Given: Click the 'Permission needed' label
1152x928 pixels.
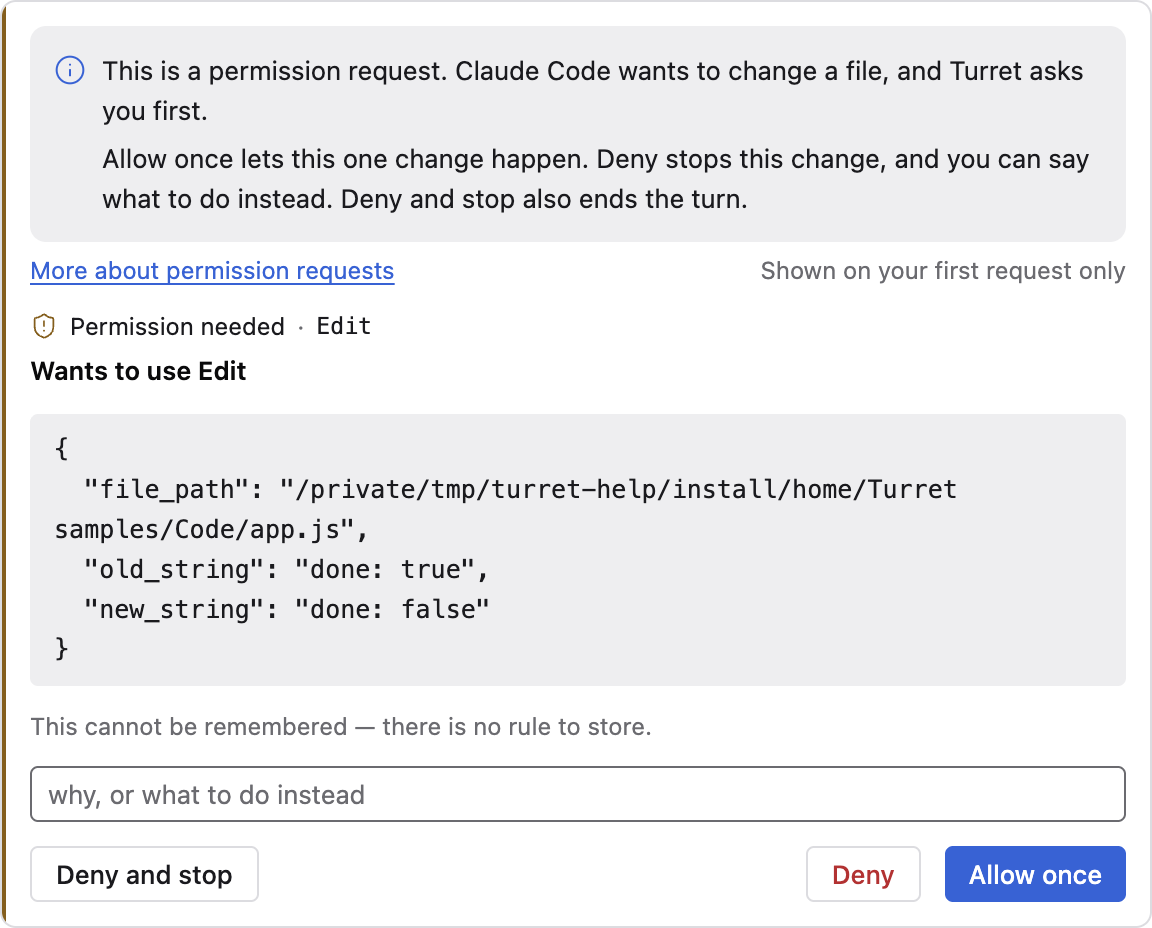Looking at the screenshot, I should coord(177,326).
